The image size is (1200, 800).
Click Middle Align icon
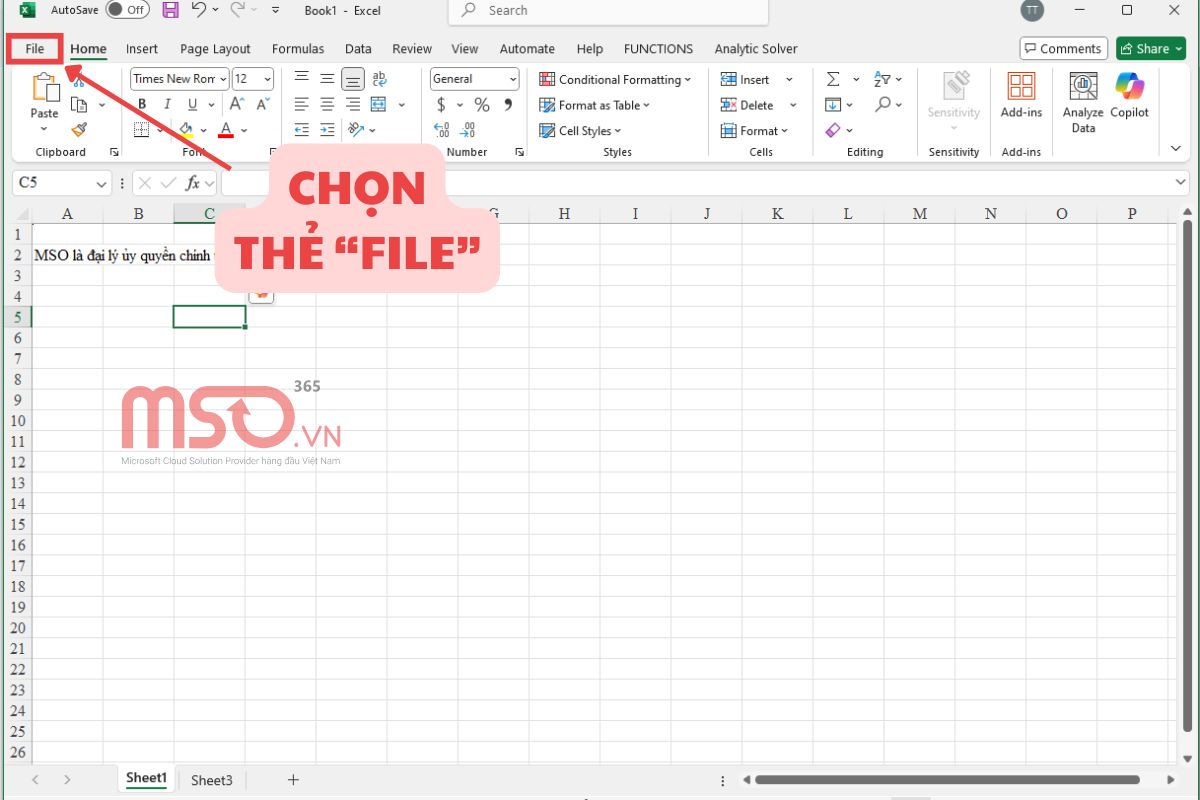[x=327, y=78]
